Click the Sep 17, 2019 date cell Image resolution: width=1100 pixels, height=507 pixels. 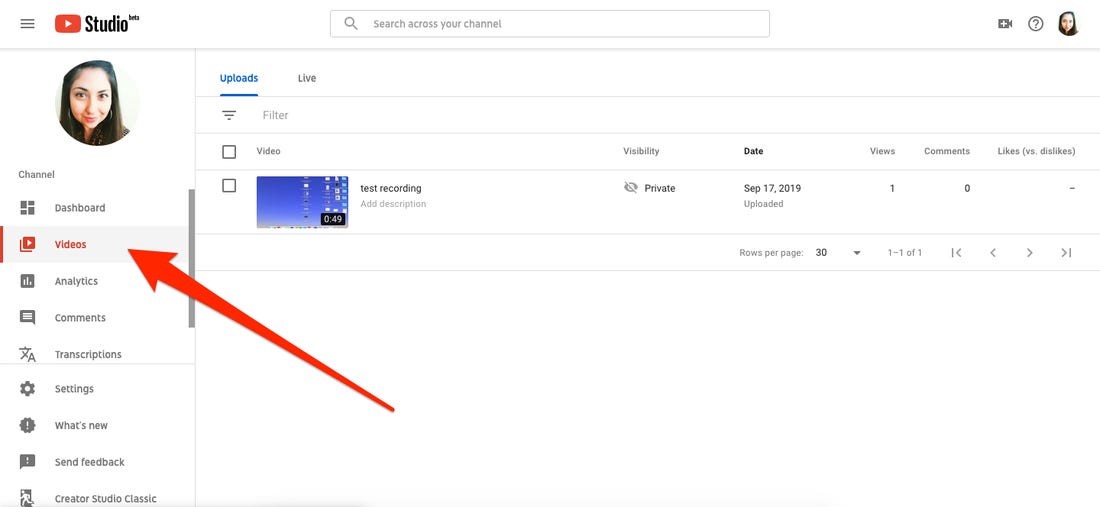tap(772, 188)
